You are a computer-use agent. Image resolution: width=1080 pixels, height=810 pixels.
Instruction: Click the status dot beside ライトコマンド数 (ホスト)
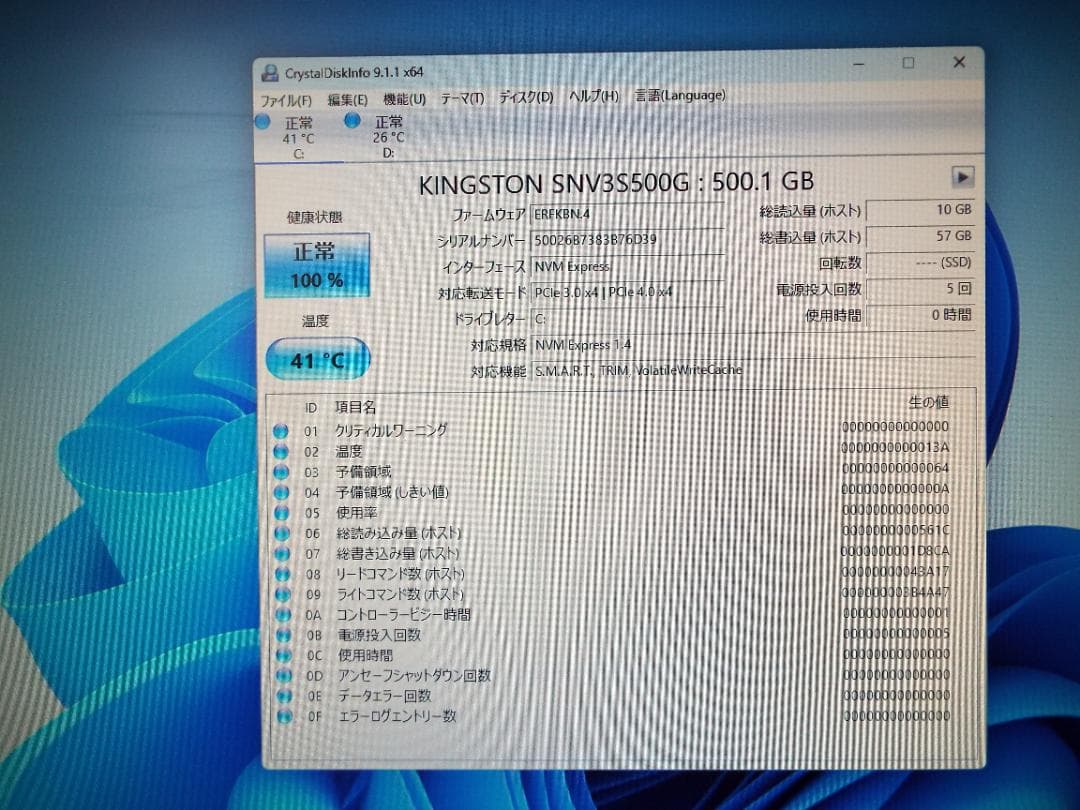(x=282, y=594)
